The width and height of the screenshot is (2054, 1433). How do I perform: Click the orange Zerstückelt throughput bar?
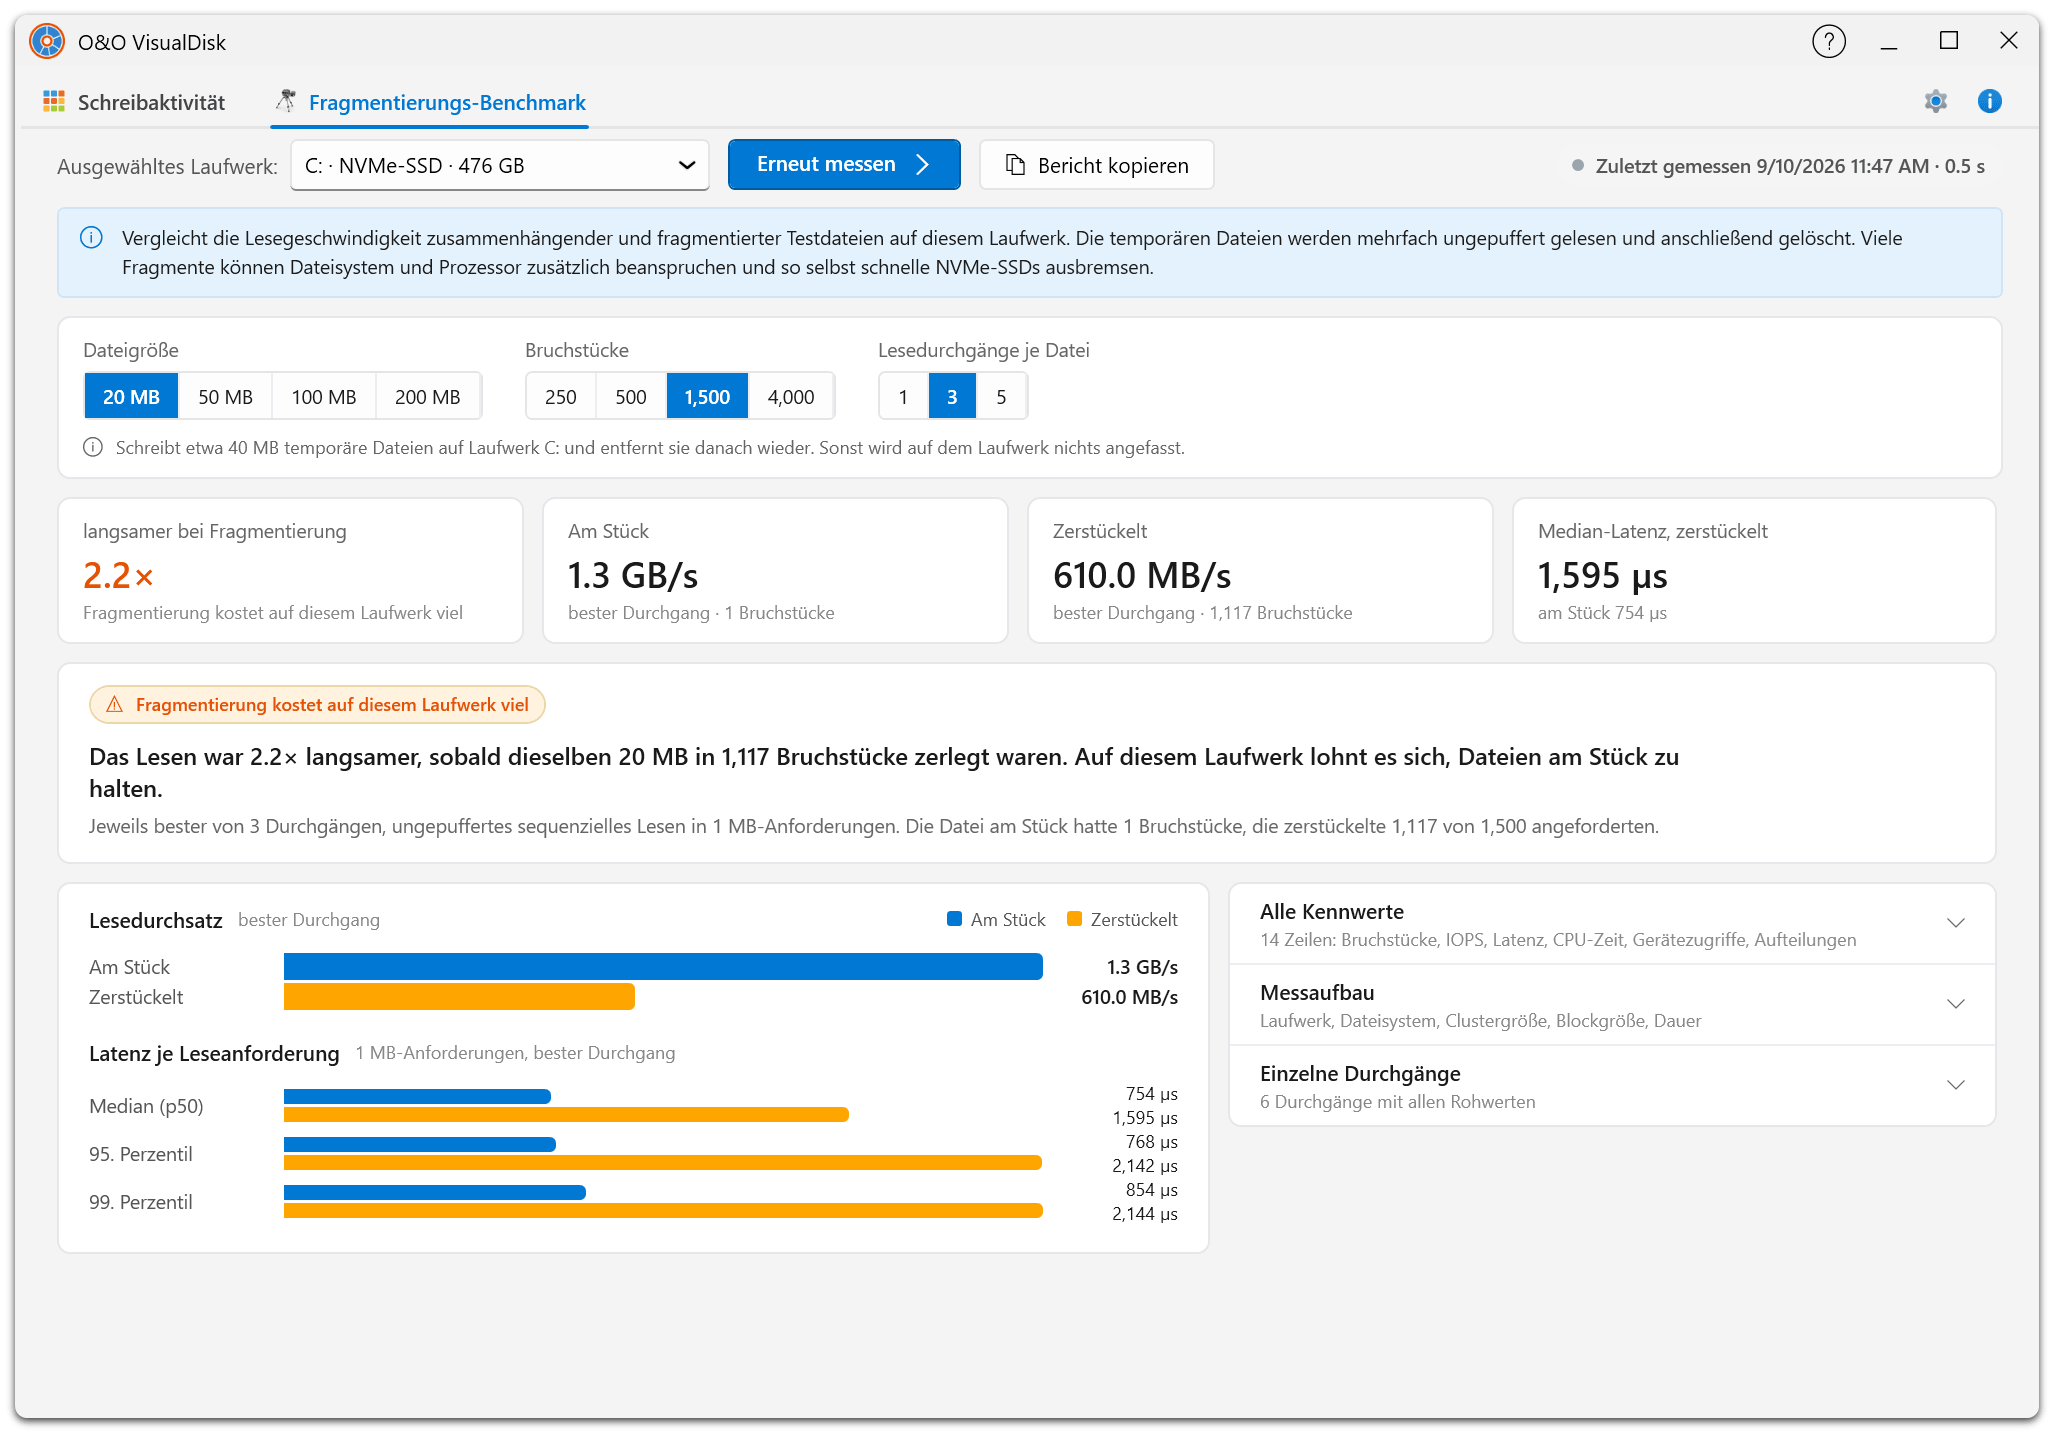point(459,997)
